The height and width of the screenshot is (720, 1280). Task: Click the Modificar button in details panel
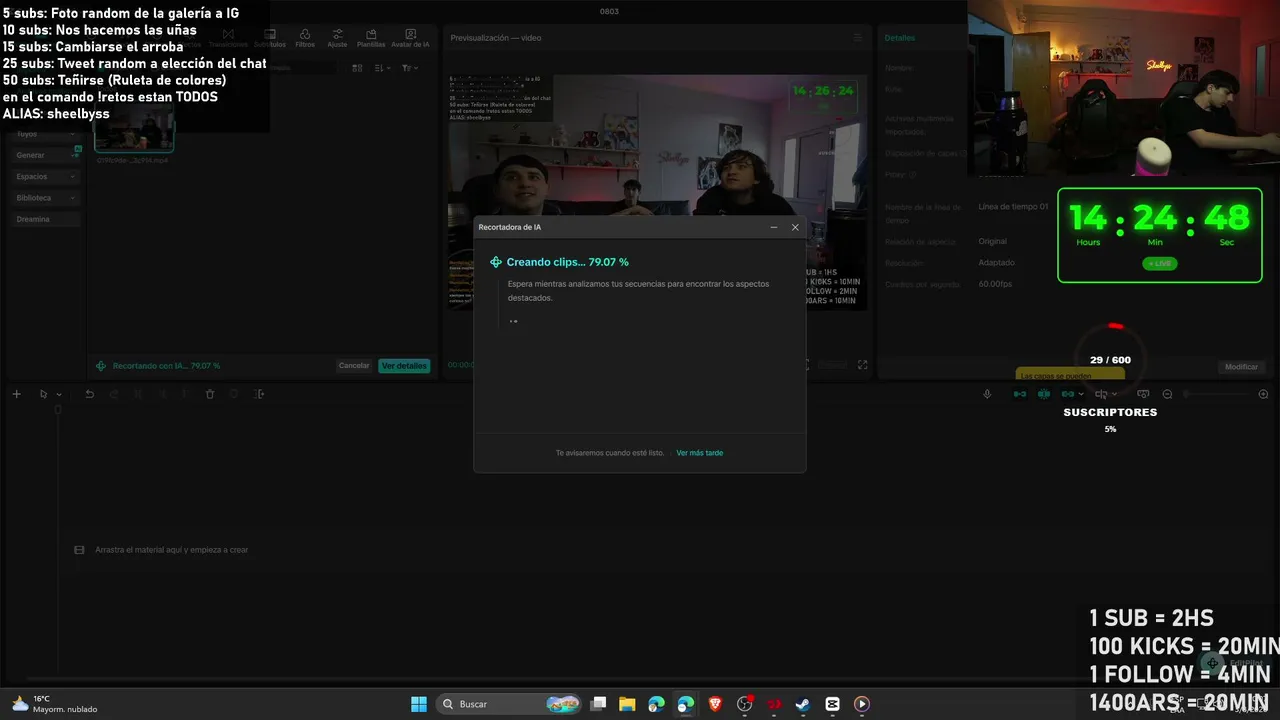pos(1241,367)
